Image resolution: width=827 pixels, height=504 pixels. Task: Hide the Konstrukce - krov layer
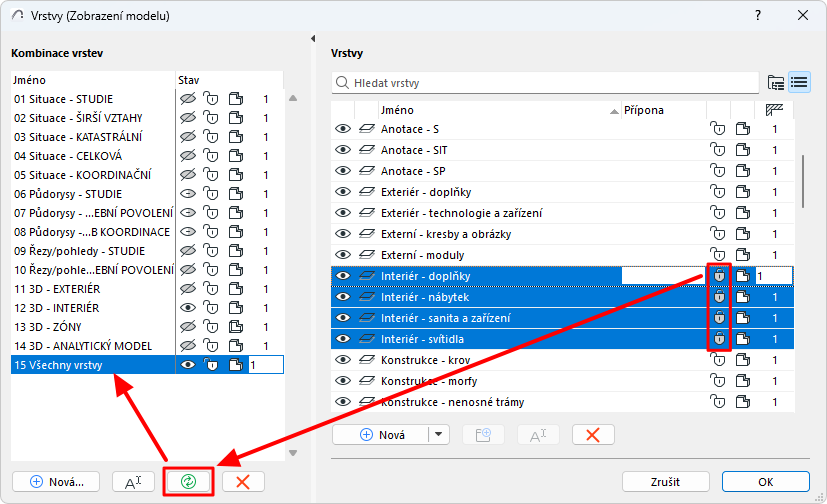pyautogui.click(x=343, y=360)
